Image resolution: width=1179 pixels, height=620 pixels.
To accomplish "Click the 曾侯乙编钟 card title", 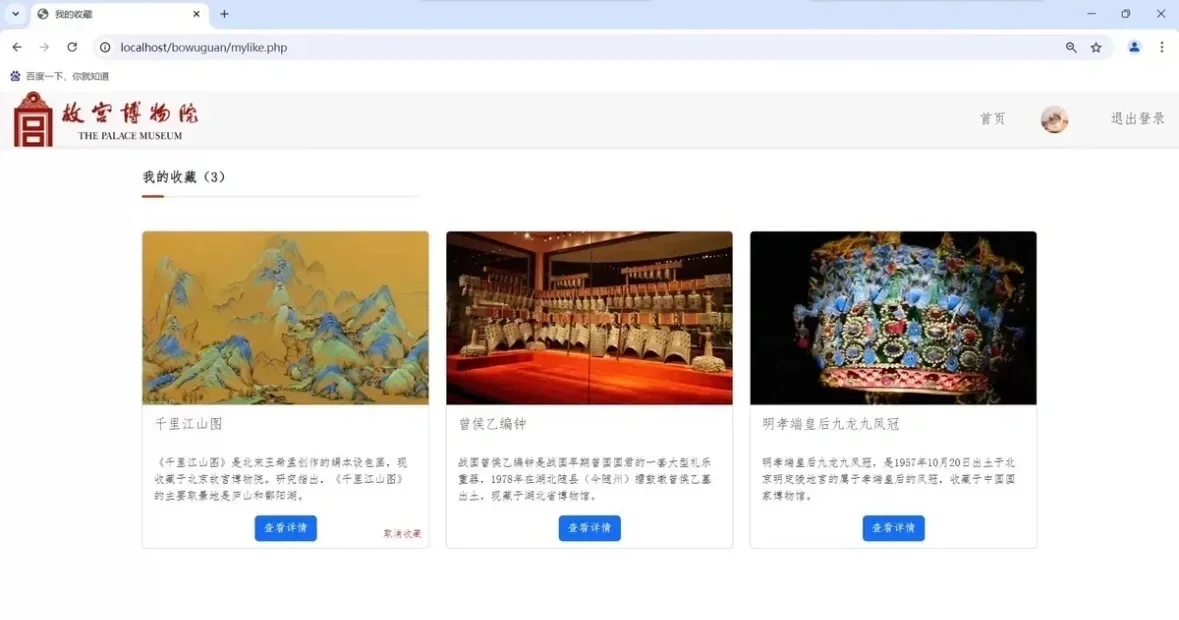I will (x=493, y=424).
